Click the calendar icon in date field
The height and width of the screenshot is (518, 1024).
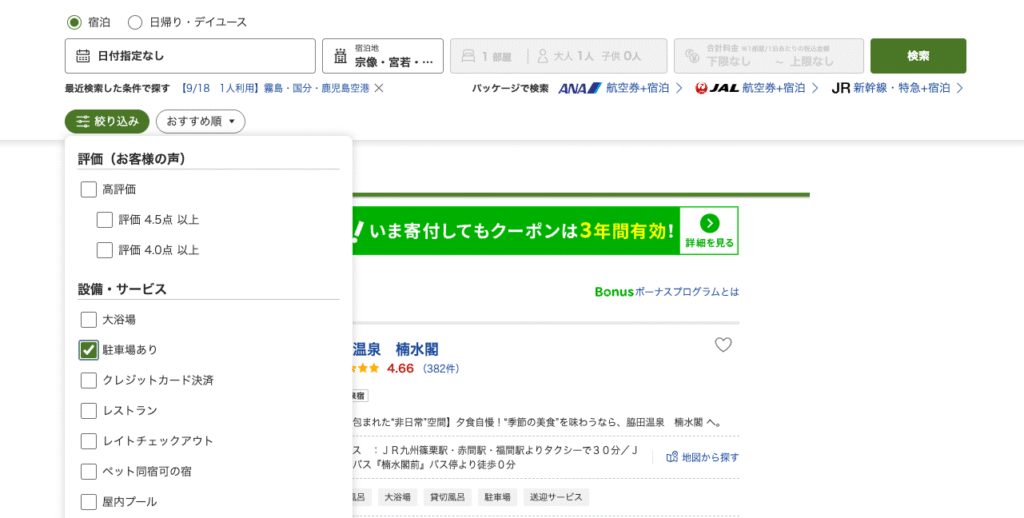(x=82, y=56)
